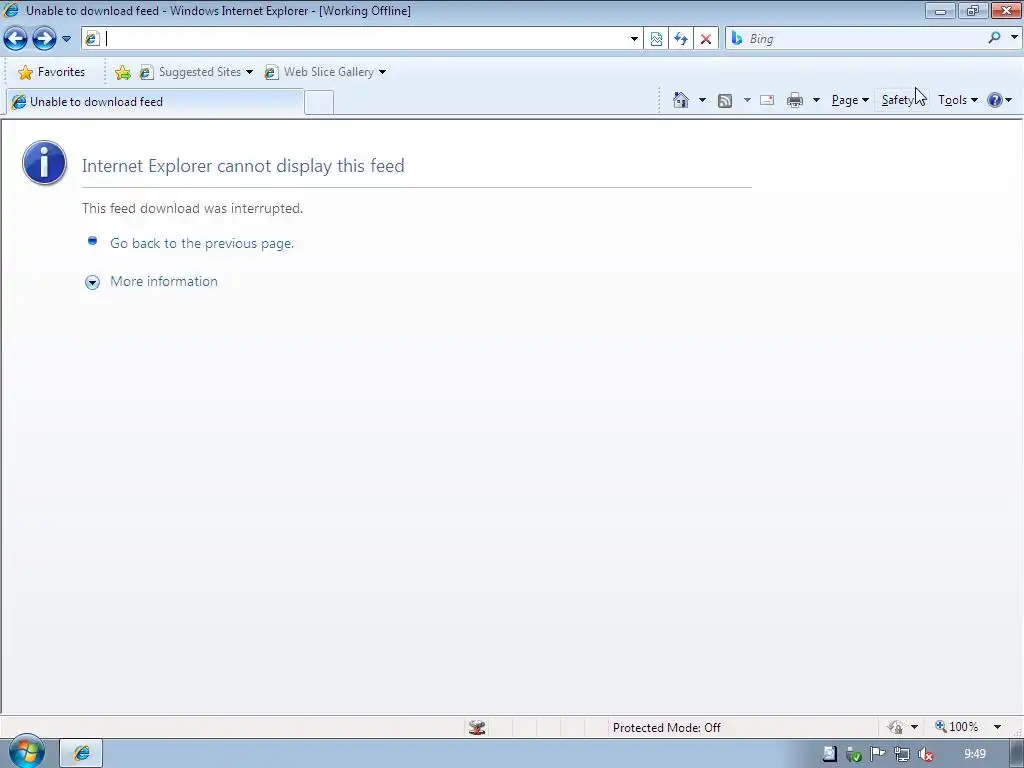Viewport: 1024px width, 768px height.
Task: Click the green shield security tray icon
Action: click(853, 754)
